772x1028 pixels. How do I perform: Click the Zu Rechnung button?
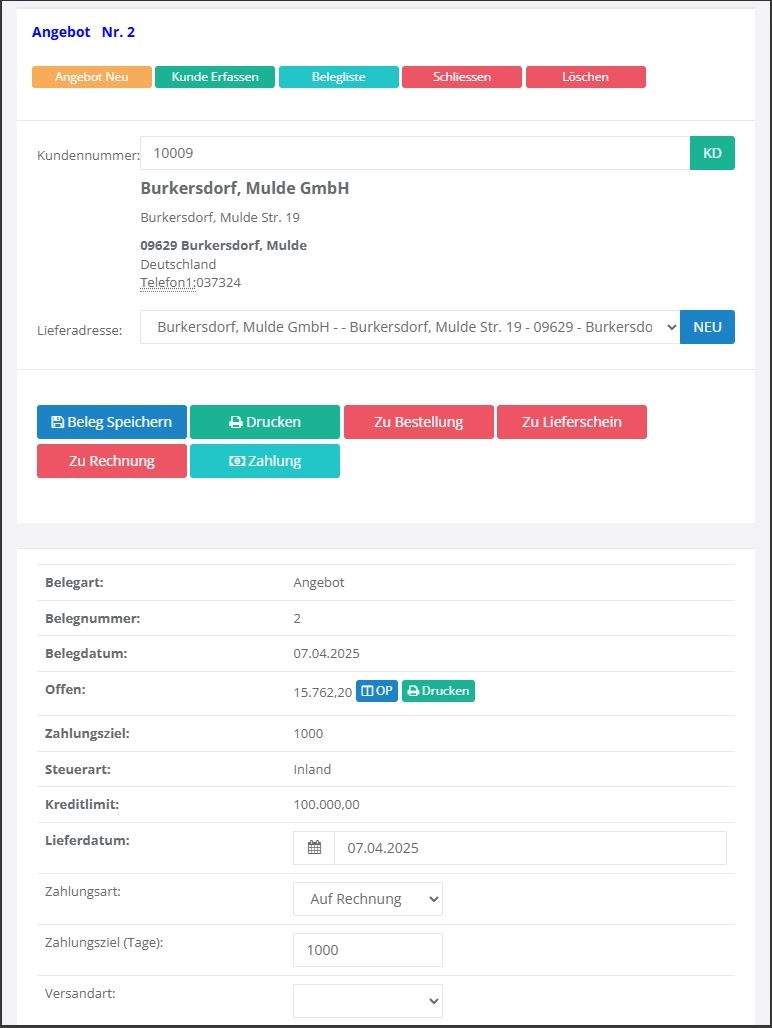112,461
